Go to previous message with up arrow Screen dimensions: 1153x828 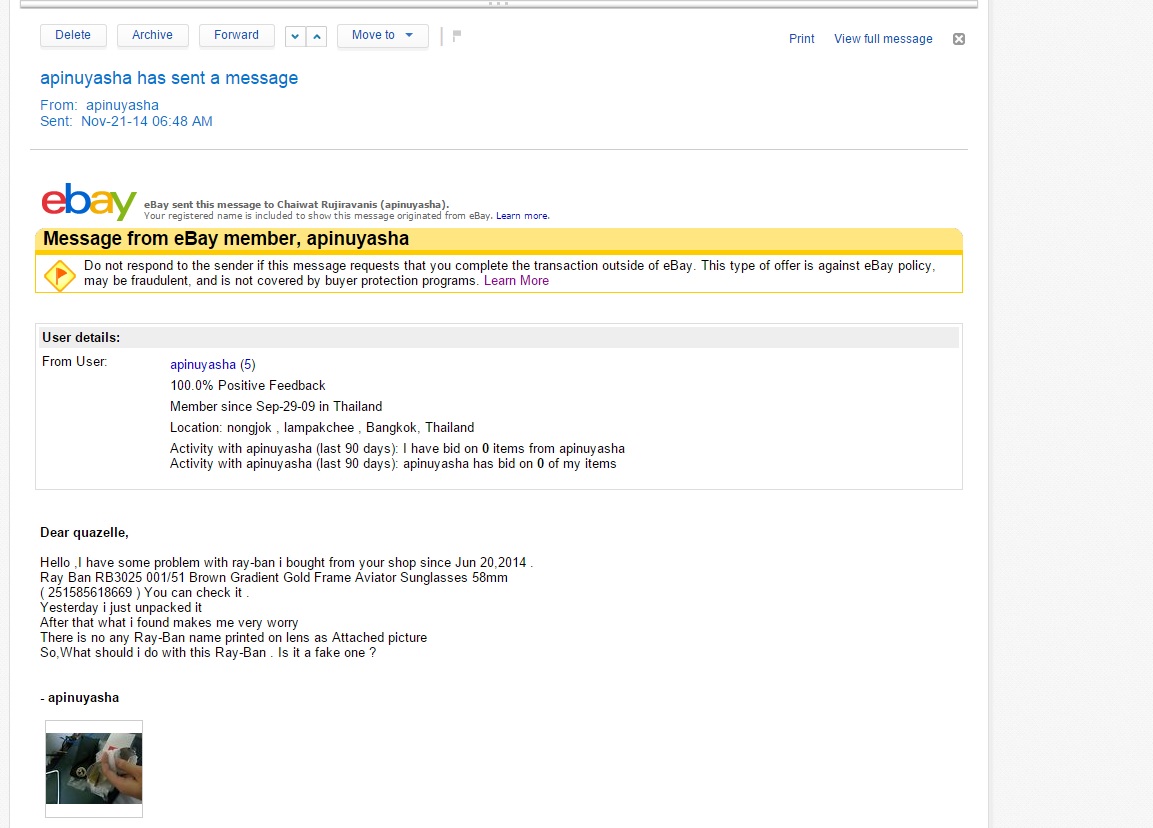pyautogui.click(x=316, y=36)
